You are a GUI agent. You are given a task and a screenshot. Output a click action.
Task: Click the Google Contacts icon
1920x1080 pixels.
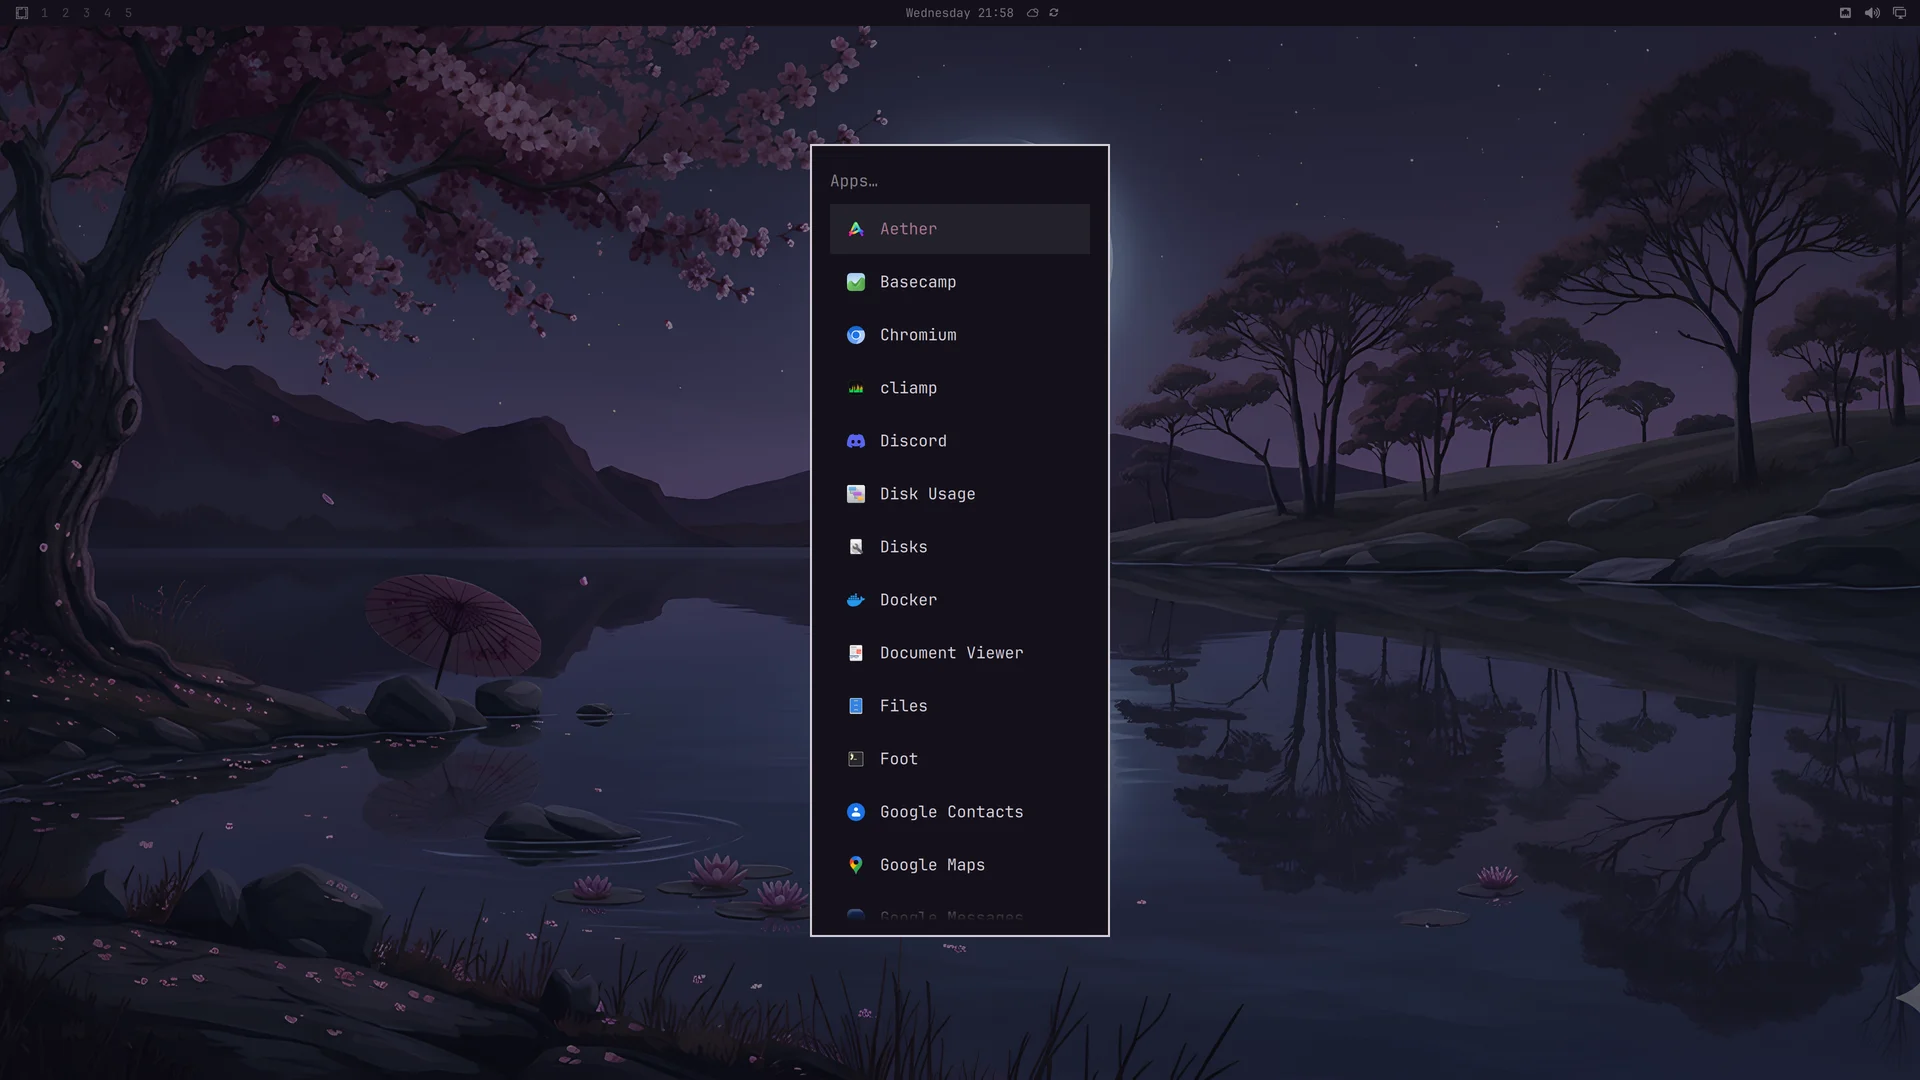point(856,812)
